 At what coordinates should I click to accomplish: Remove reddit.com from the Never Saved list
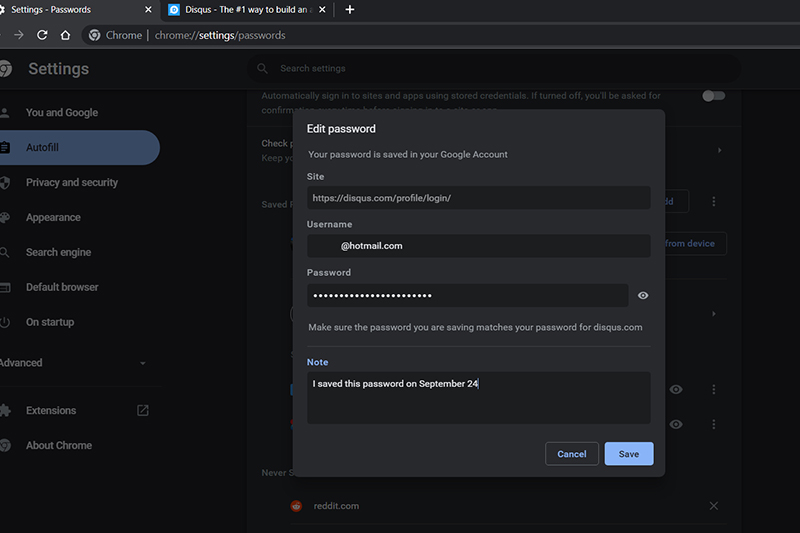pyautogui.click(x=714, y=506)
